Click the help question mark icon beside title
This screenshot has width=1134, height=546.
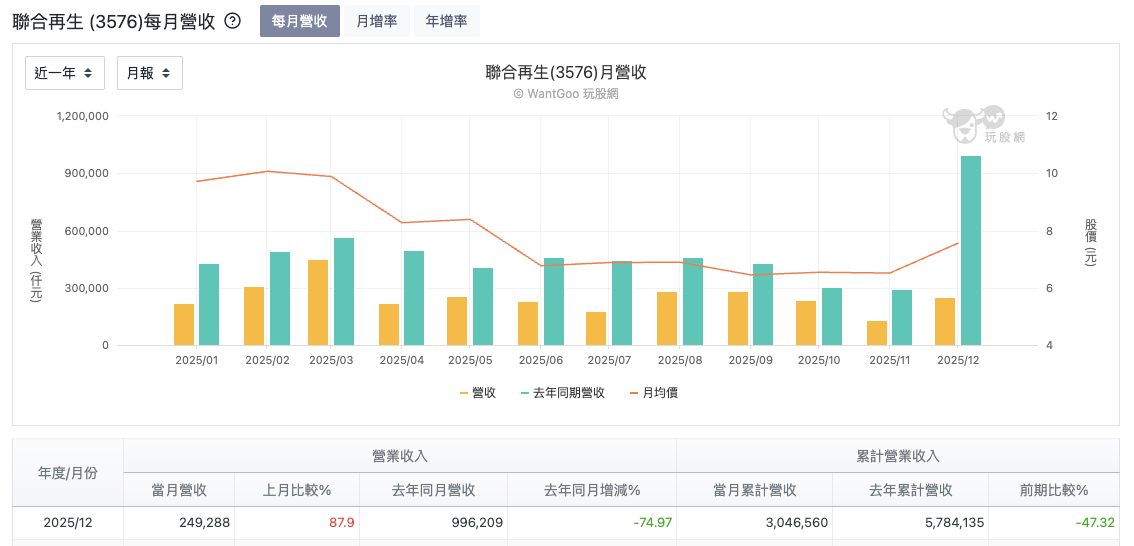coord(232,21)
